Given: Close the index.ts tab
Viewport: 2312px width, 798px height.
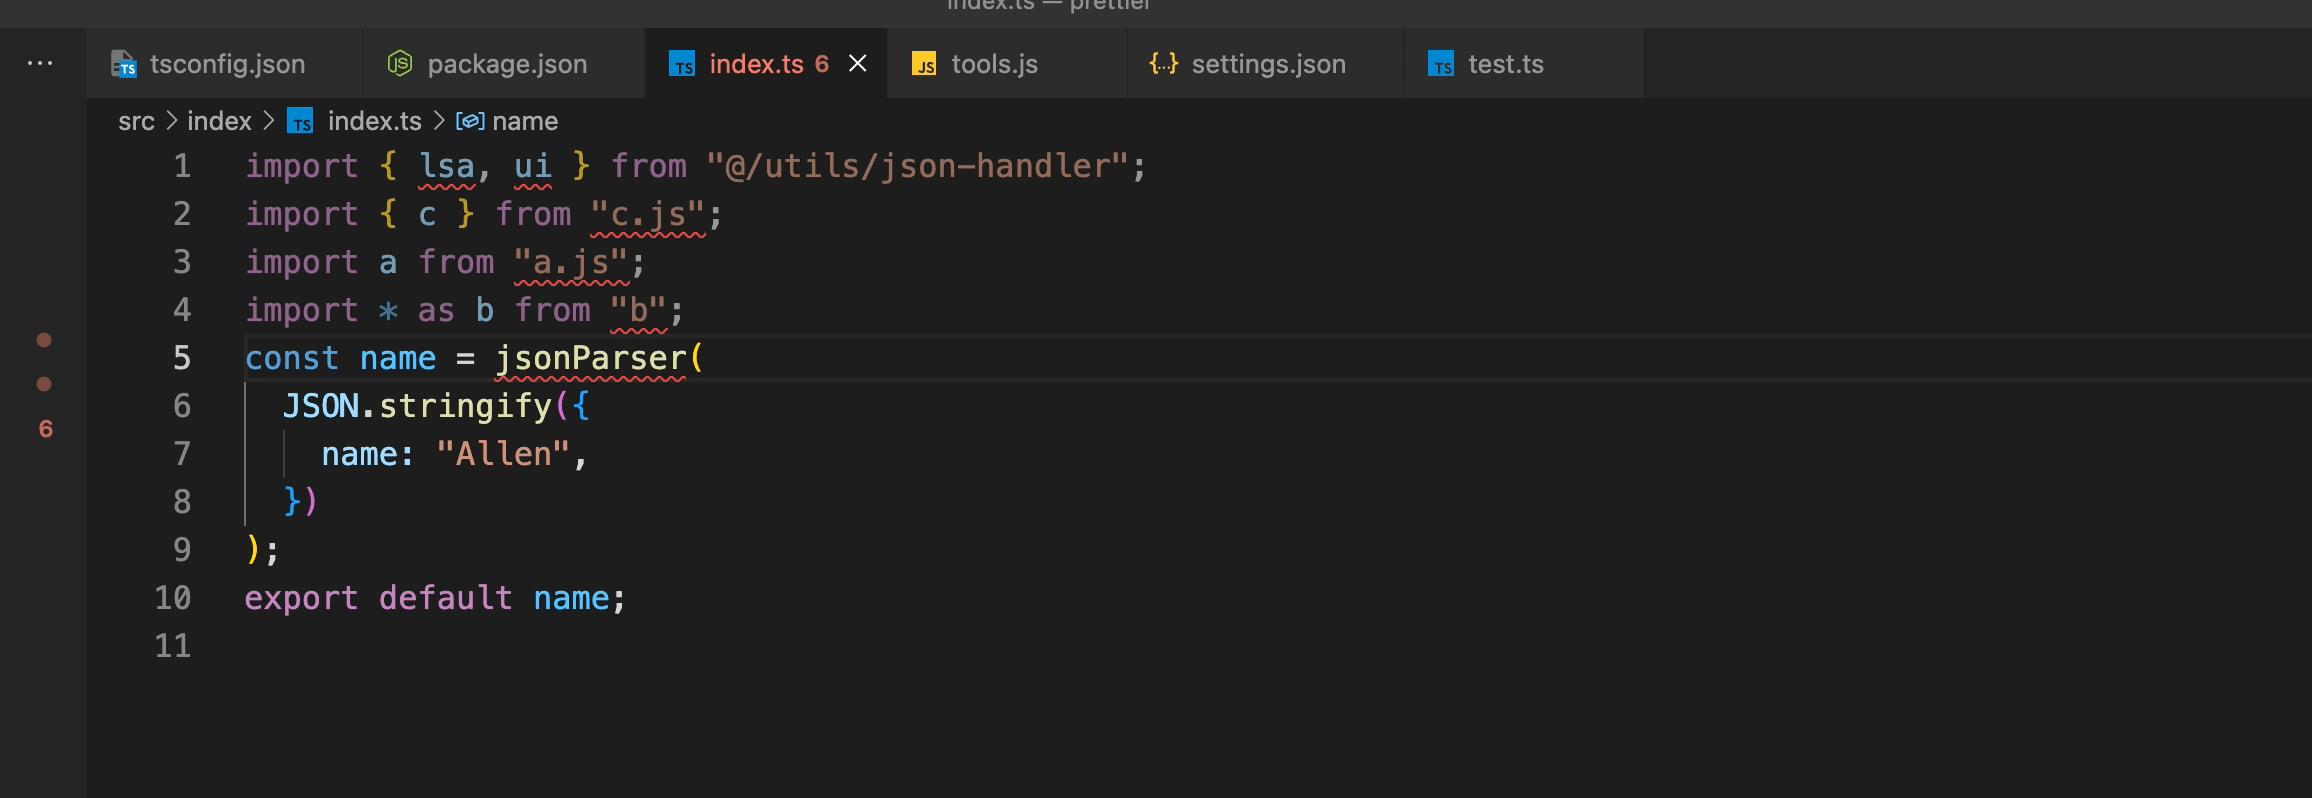Looking at the screenshot, I should 857,64.
